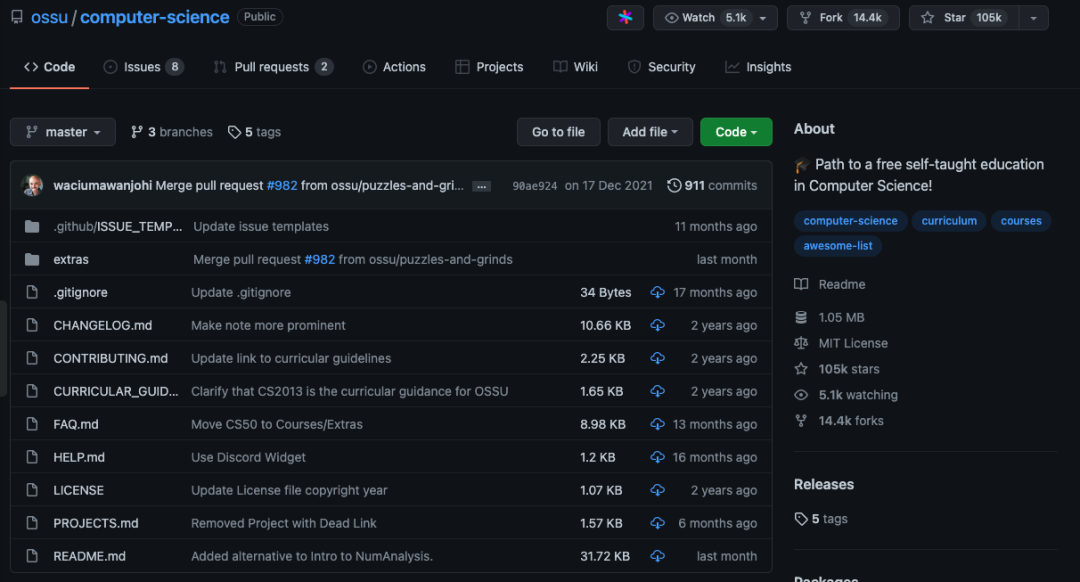Viewport: 1080px width, 582px height.
Task: Open the README.md file
Action: point(90,556)
